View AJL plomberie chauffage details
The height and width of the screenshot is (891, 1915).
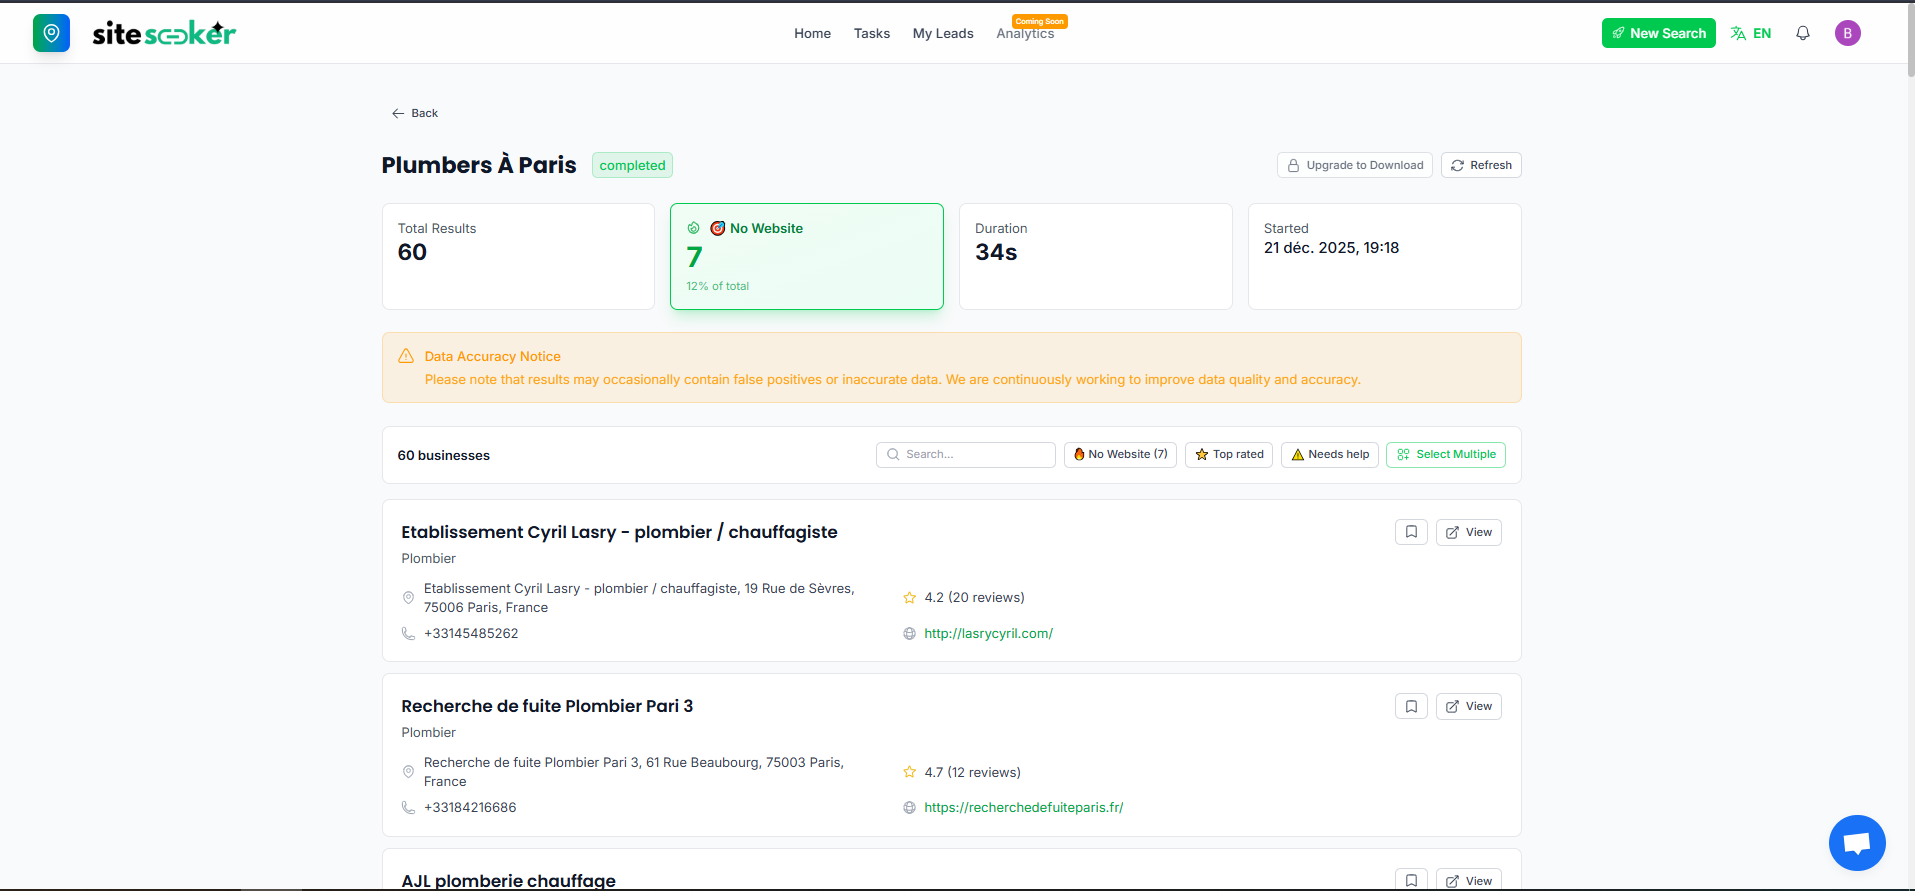1468,880
